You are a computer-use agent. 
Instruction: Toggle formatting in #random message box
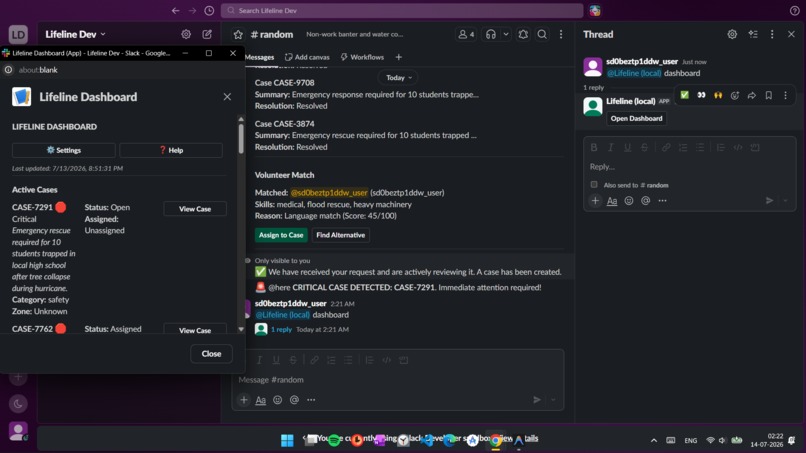click(x=261, y=400)
